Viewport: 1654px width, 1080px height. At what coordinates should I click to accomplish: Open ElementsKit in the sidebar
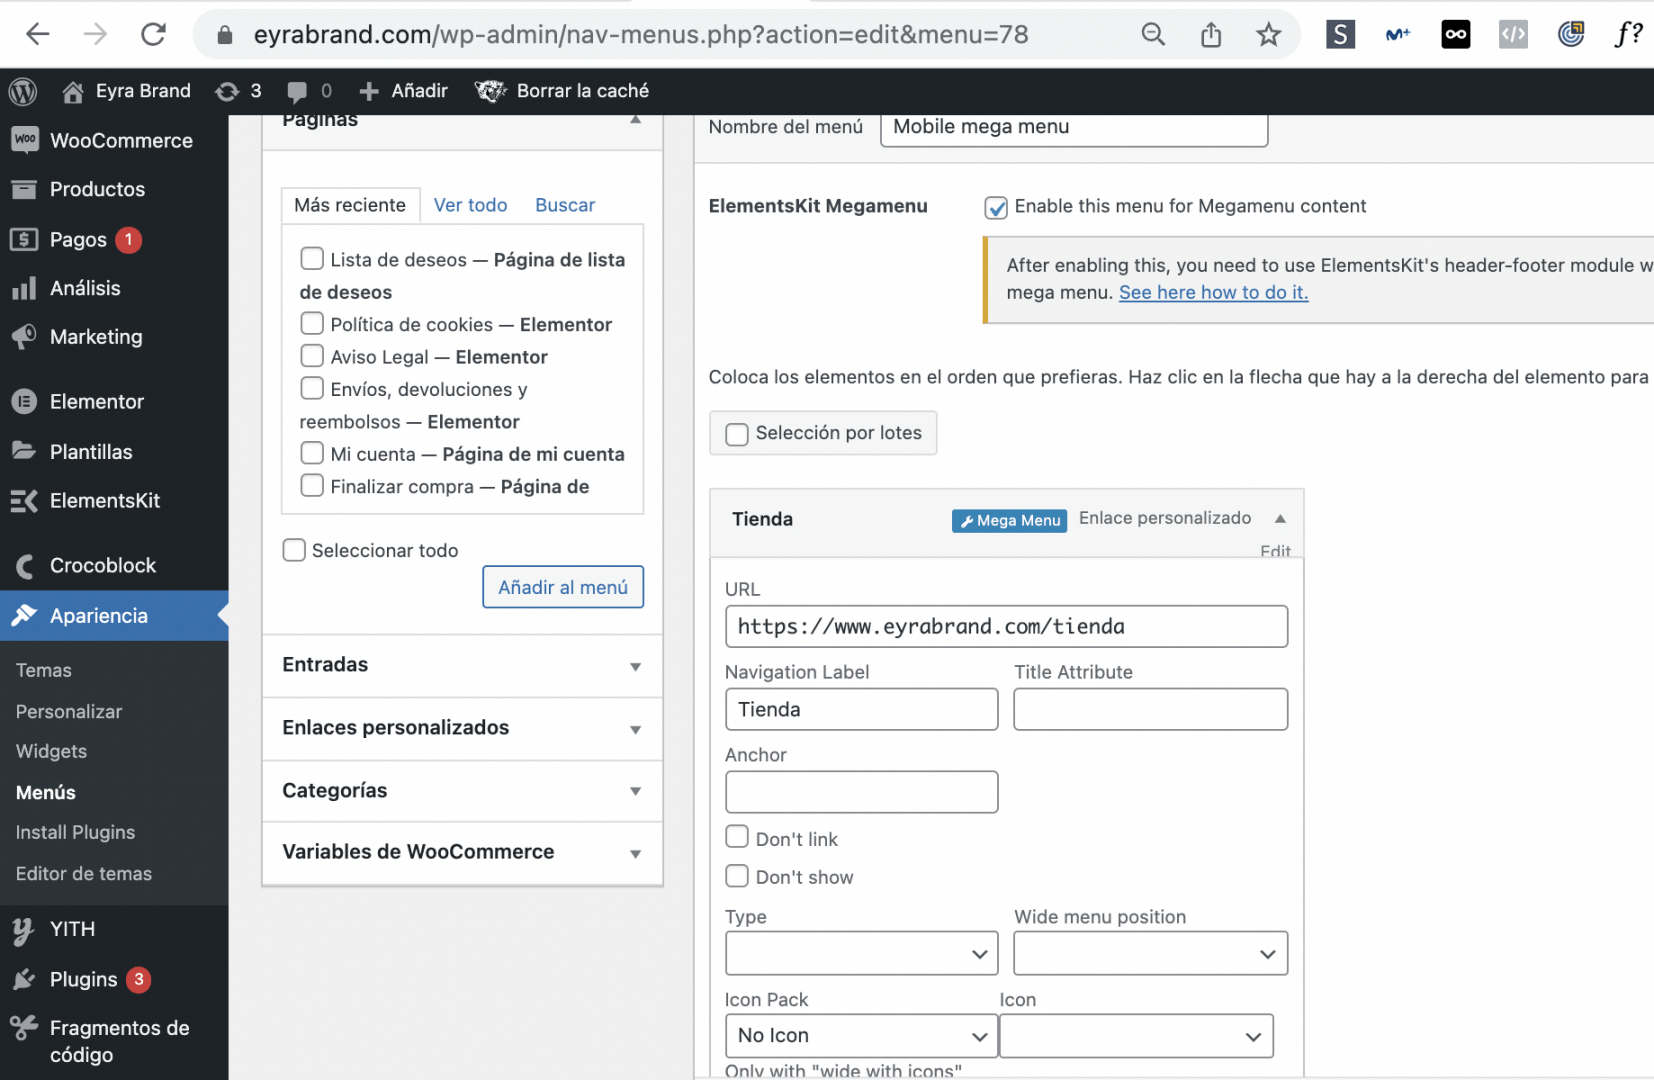pyautogui.click(x=114, y=501)
